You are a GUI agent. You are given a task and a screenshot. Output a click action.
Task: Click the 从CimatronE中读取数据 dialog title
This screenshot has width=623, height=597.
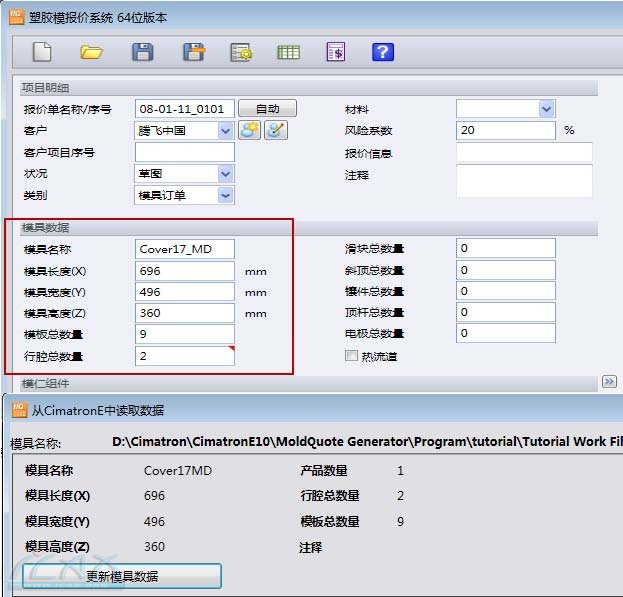97,410
